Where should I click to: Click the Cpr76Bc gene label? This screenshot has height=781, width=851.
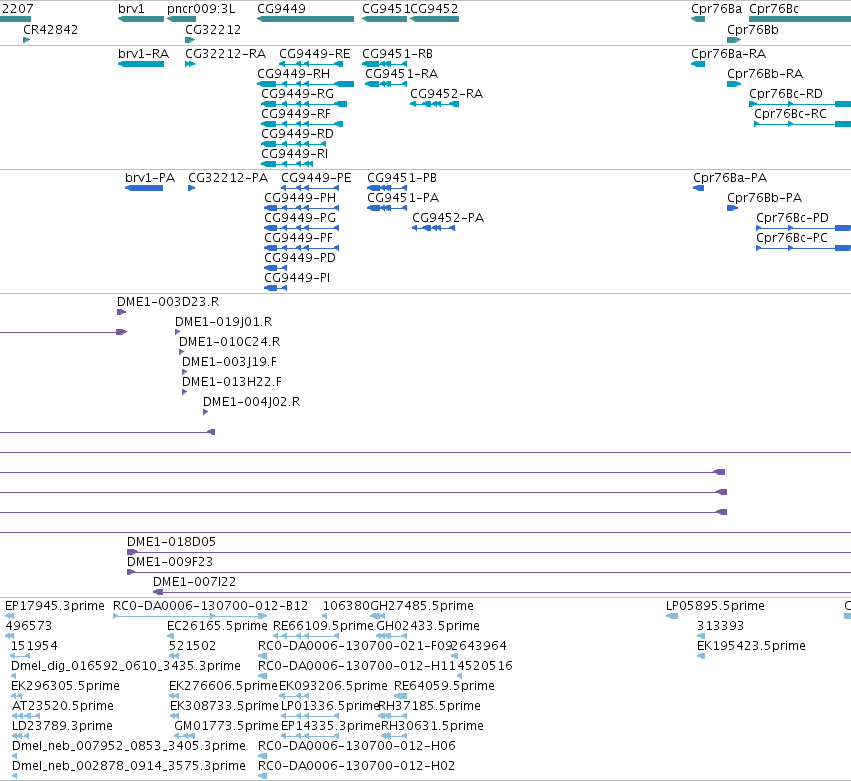(x=774, y=9)
